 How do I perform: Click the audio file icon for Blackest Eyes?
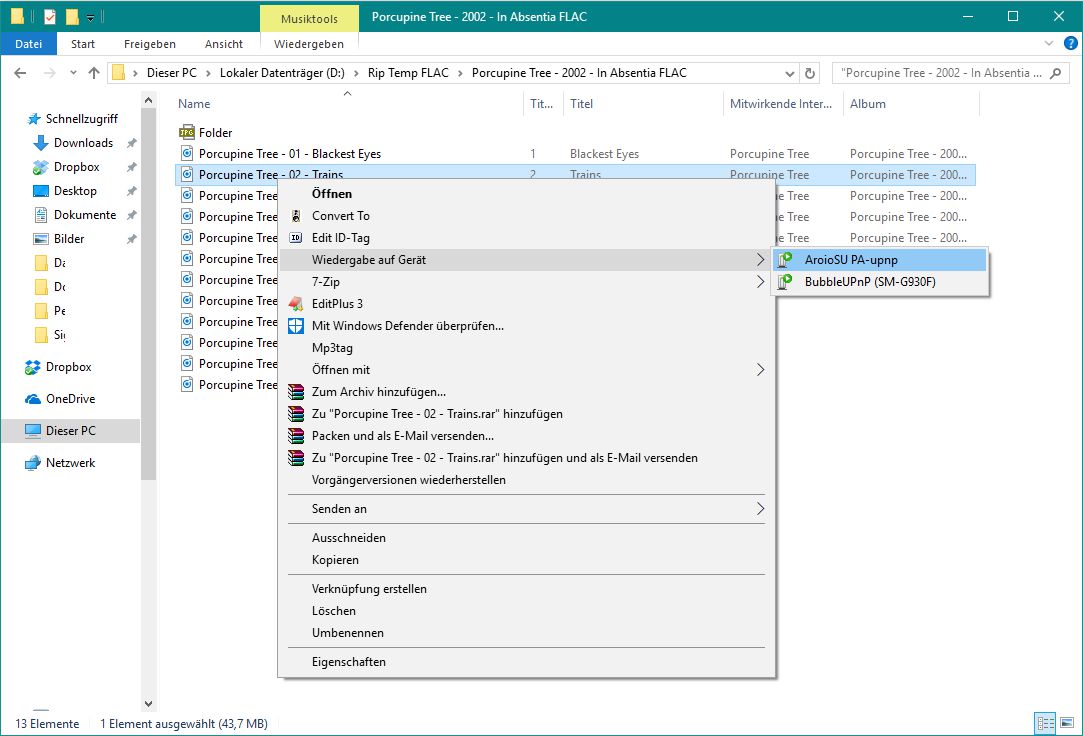pyautogui.click(x=186, y=153)
